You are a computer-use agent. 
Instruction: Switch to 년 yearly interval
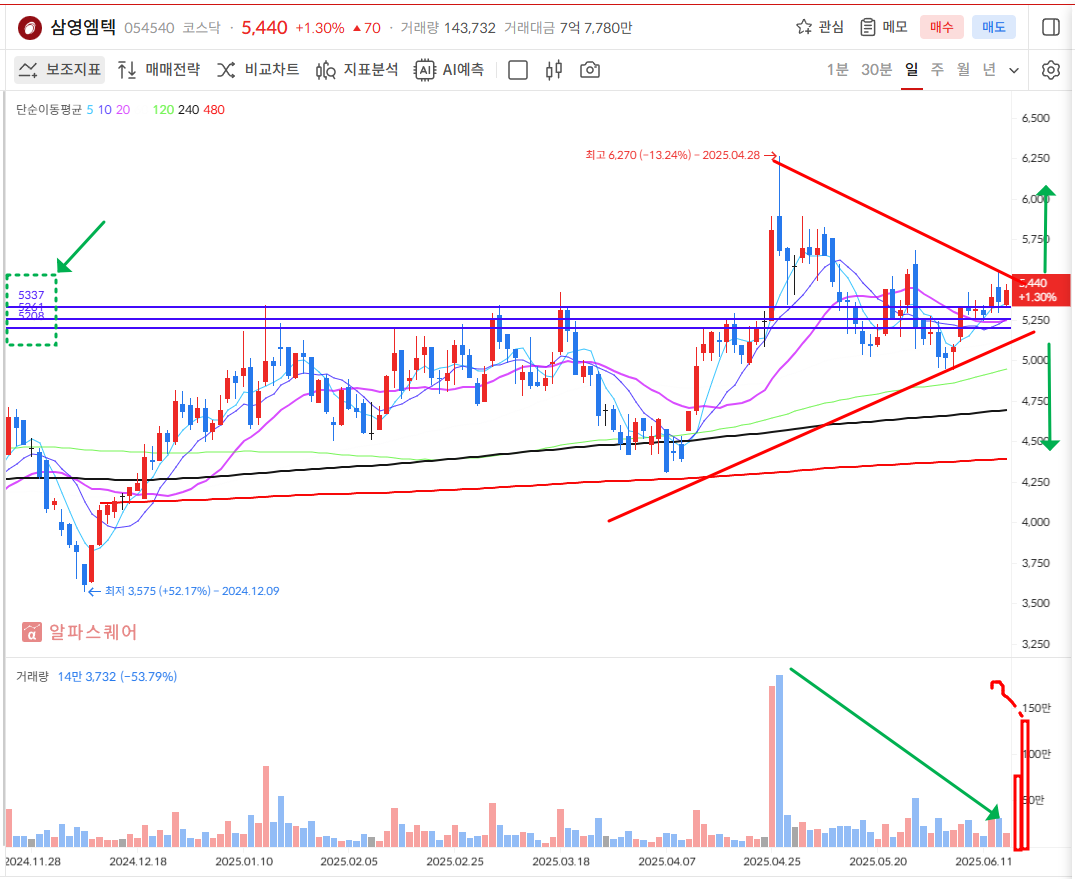(x=989, y=69)
